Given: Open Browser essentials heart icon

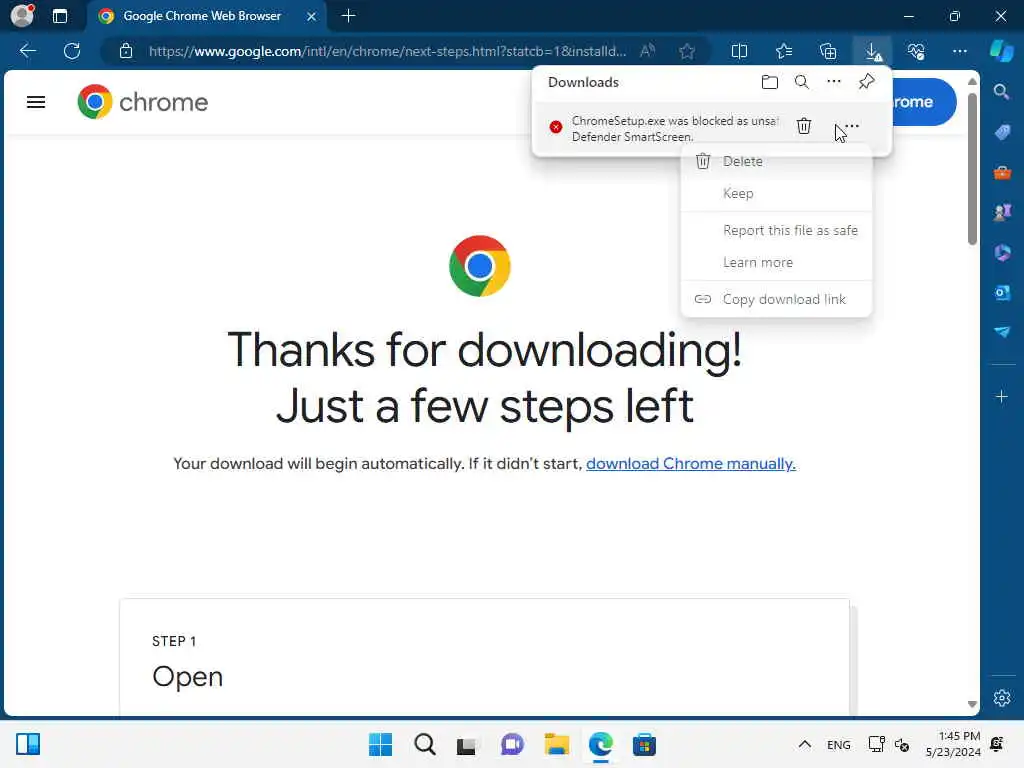Looking at the screenshot, I should [x=916, y=51].
